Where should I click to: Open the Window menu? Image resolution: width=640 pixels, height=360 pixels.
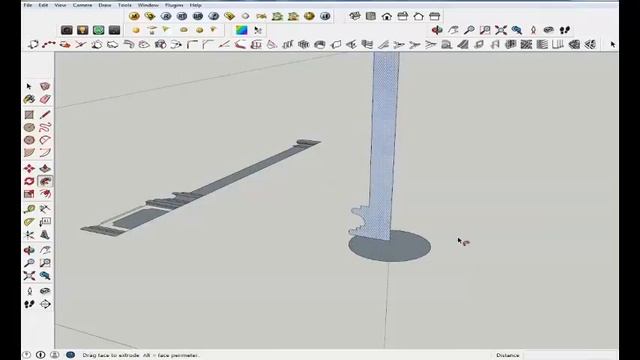pos(148,5)
